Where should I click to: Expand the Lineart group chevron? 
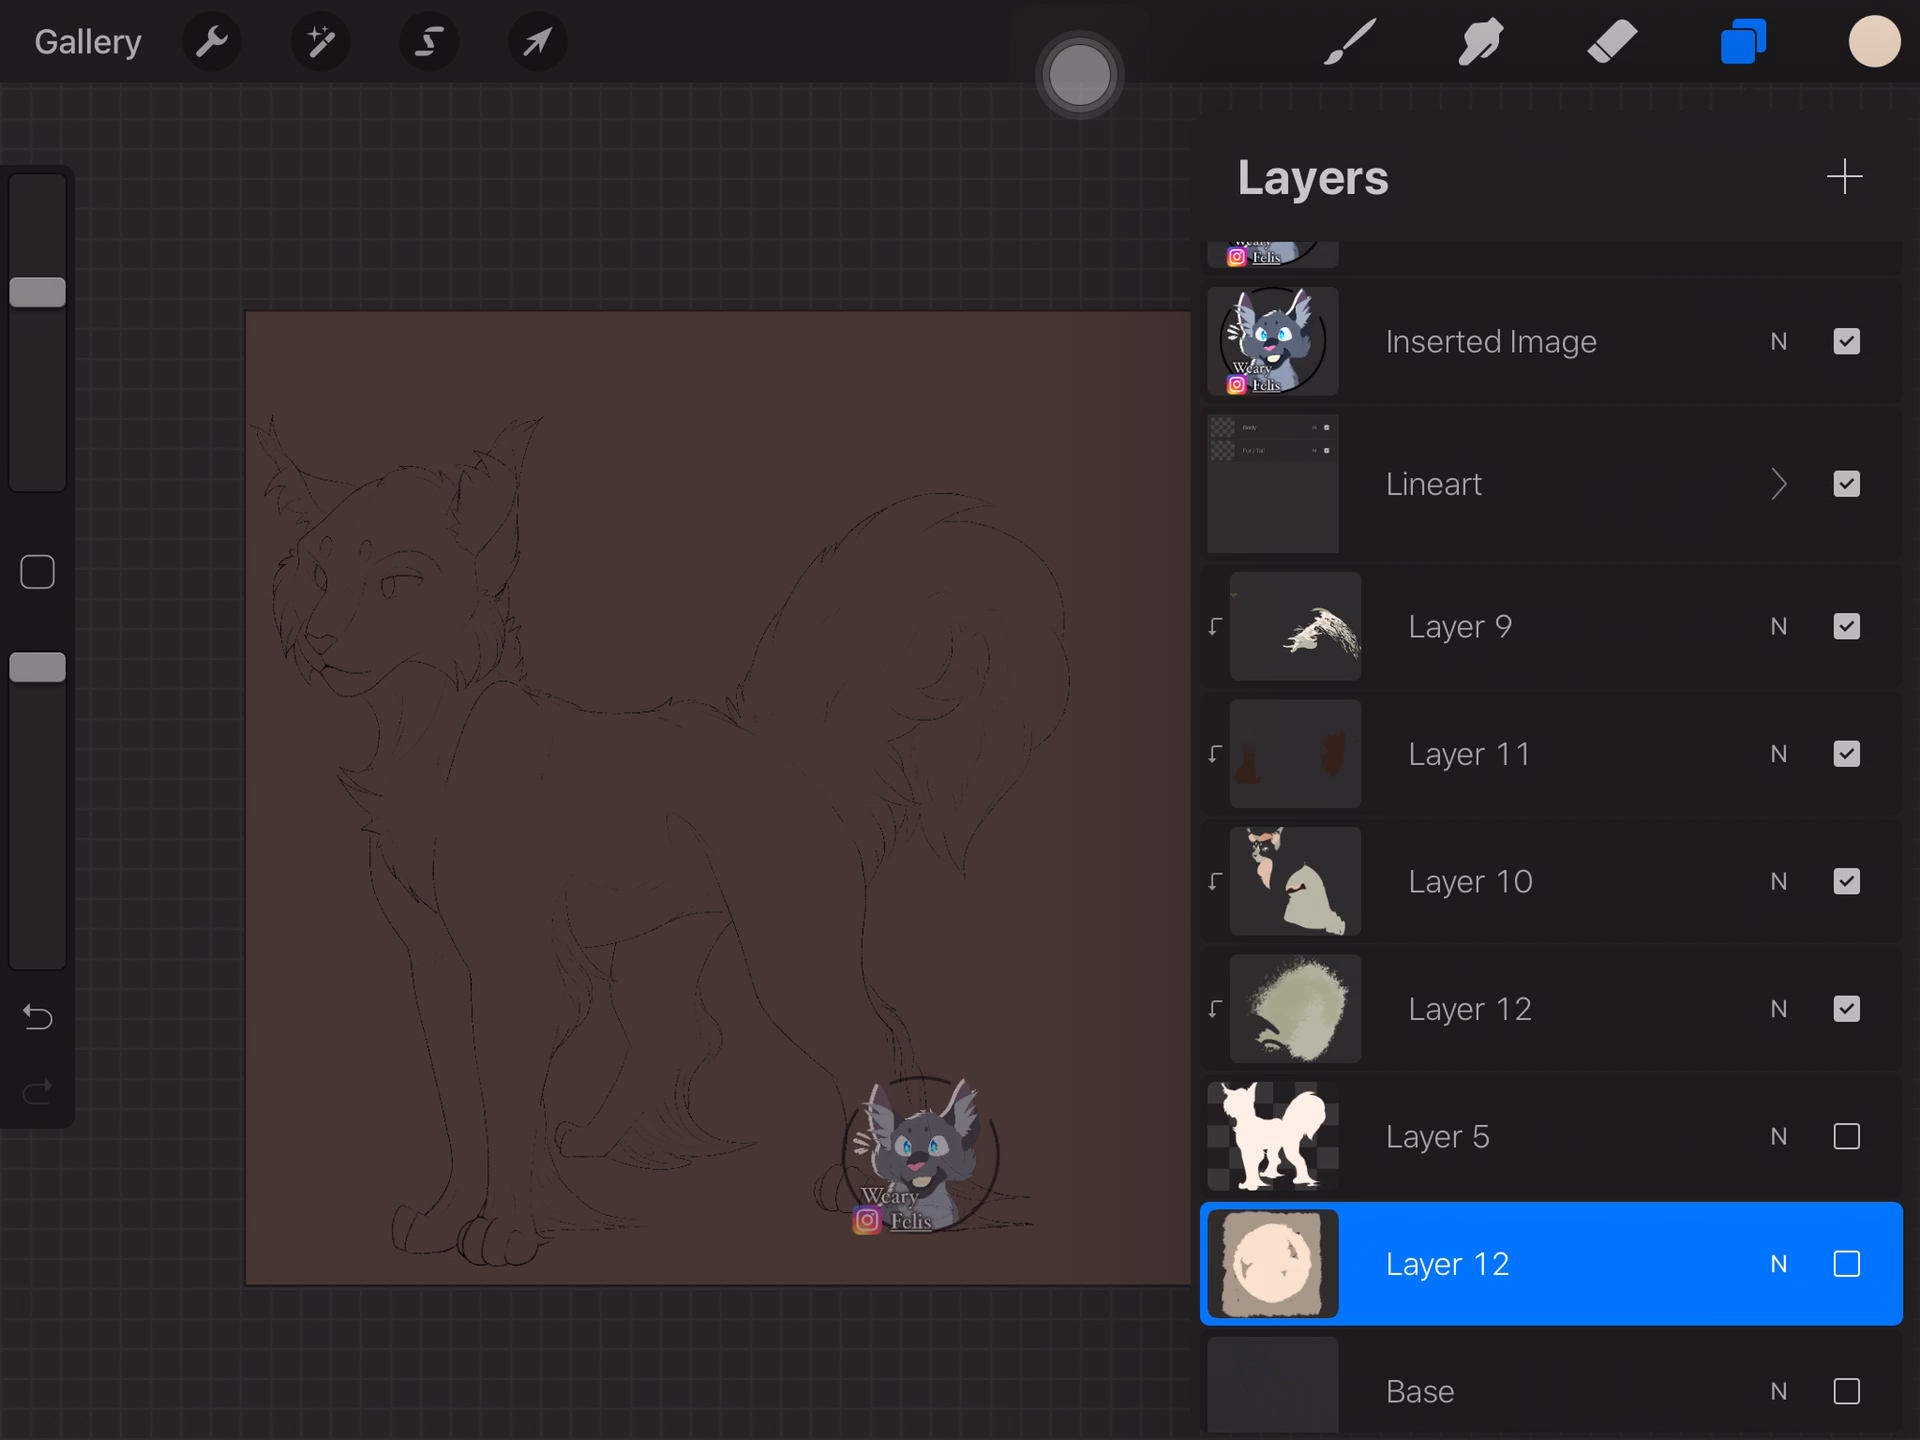pyautogui.click(x=1778, y=484)
